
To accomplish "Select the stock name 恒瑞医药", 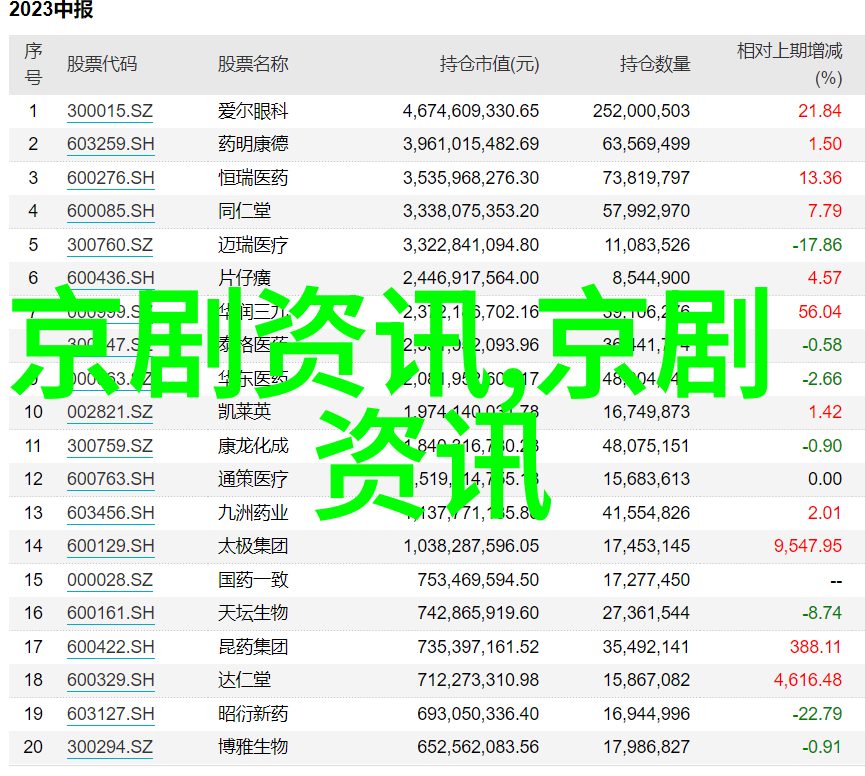I will pos(253,178).
